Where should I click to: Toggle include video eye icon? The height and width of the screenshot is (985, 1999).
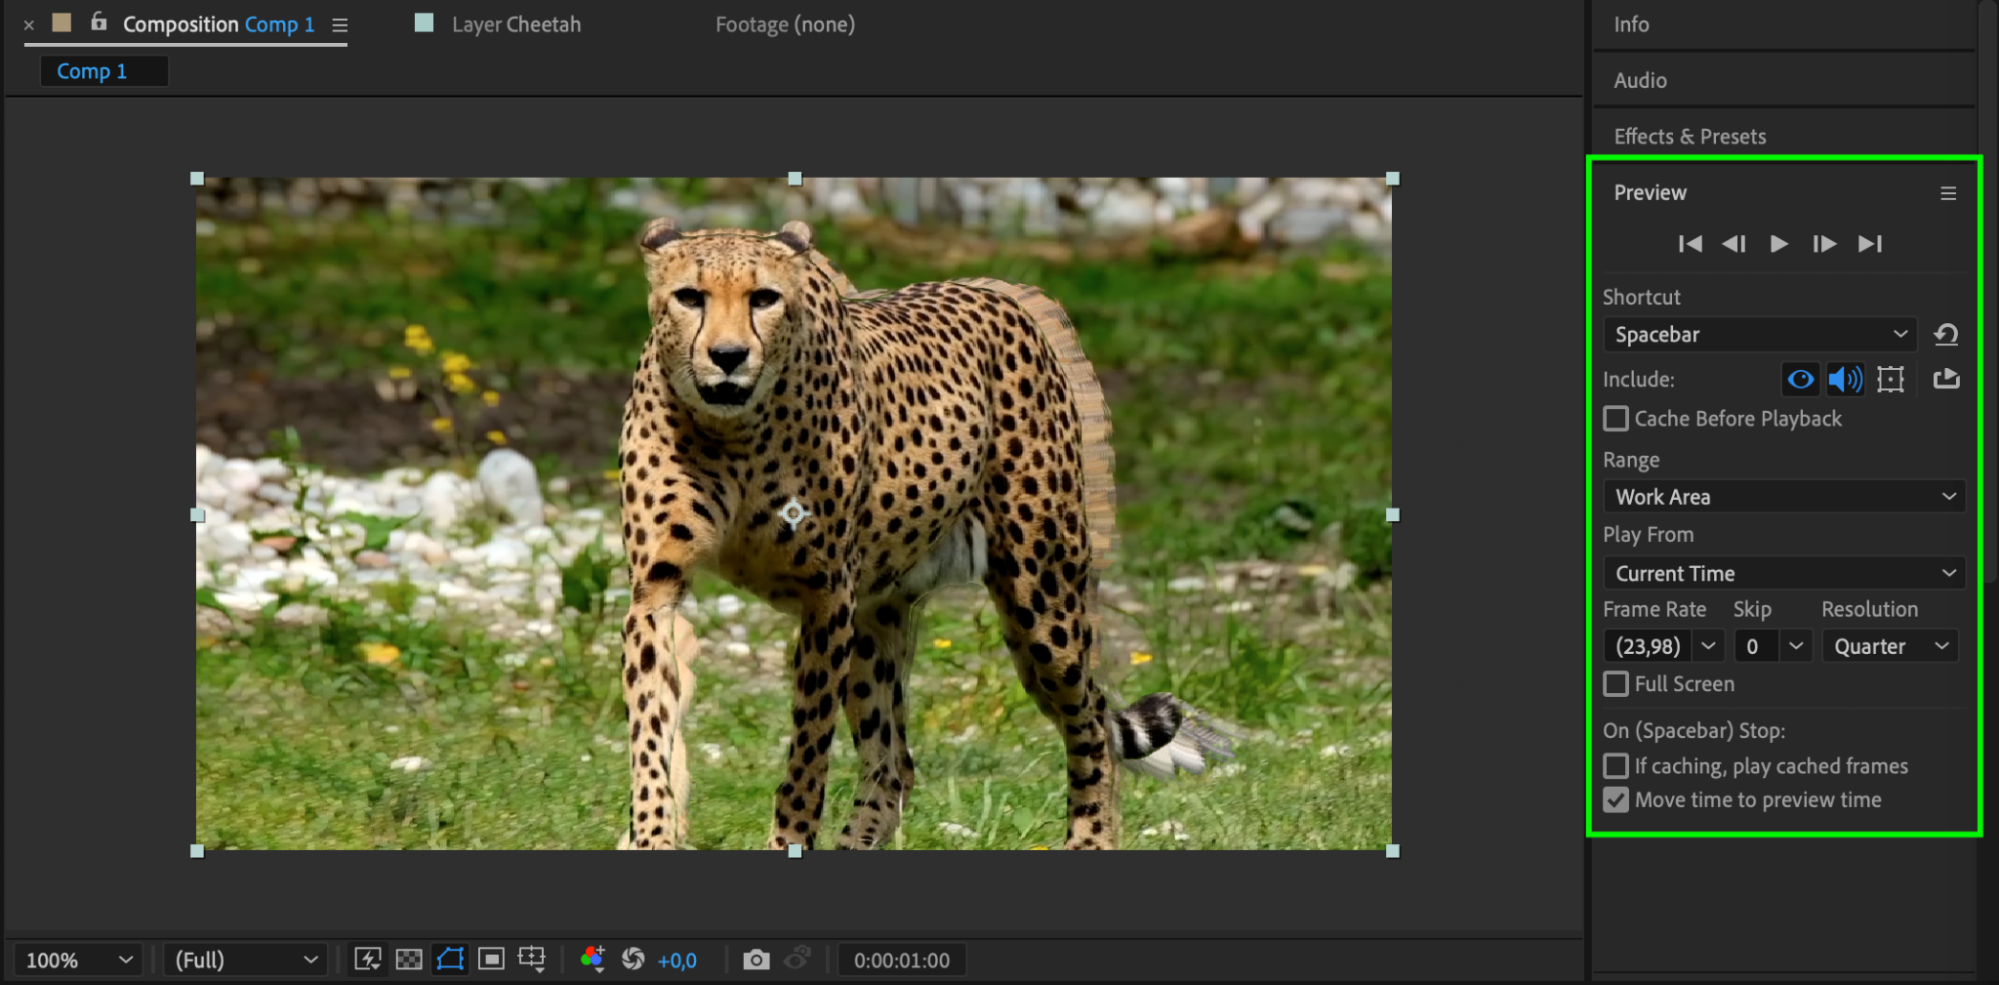click(x=1800, y=380)
